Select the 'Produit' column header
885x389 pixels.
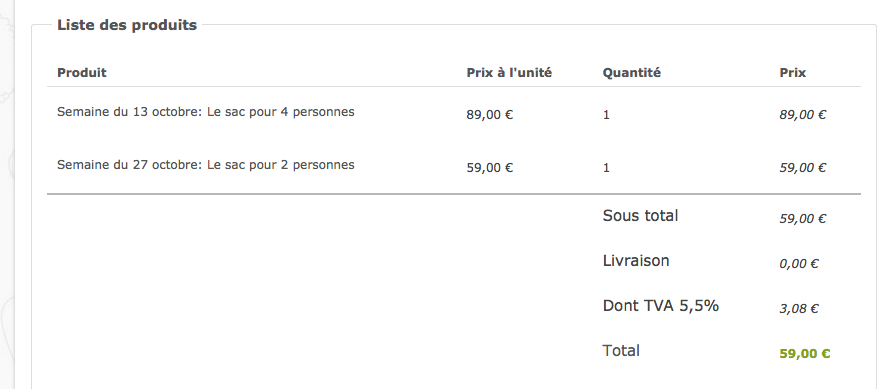click(82, 73)
